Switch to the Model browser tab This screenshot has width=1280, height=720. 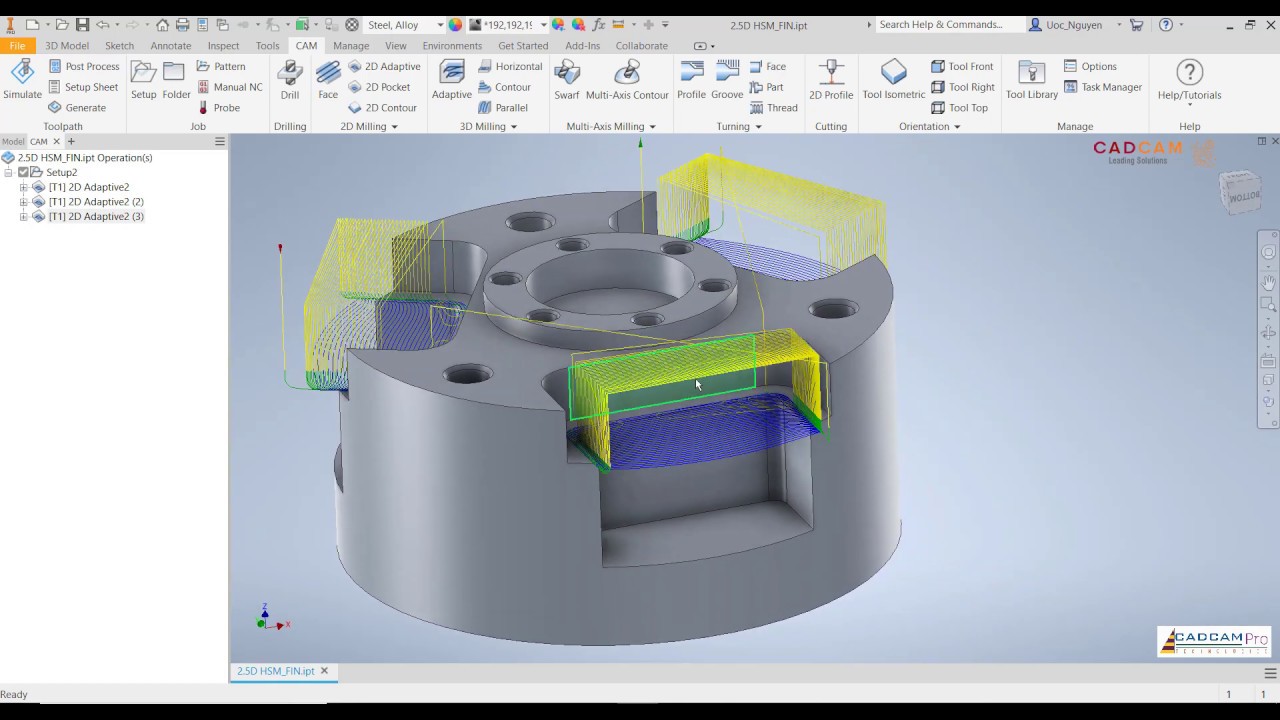click(13, 142)
